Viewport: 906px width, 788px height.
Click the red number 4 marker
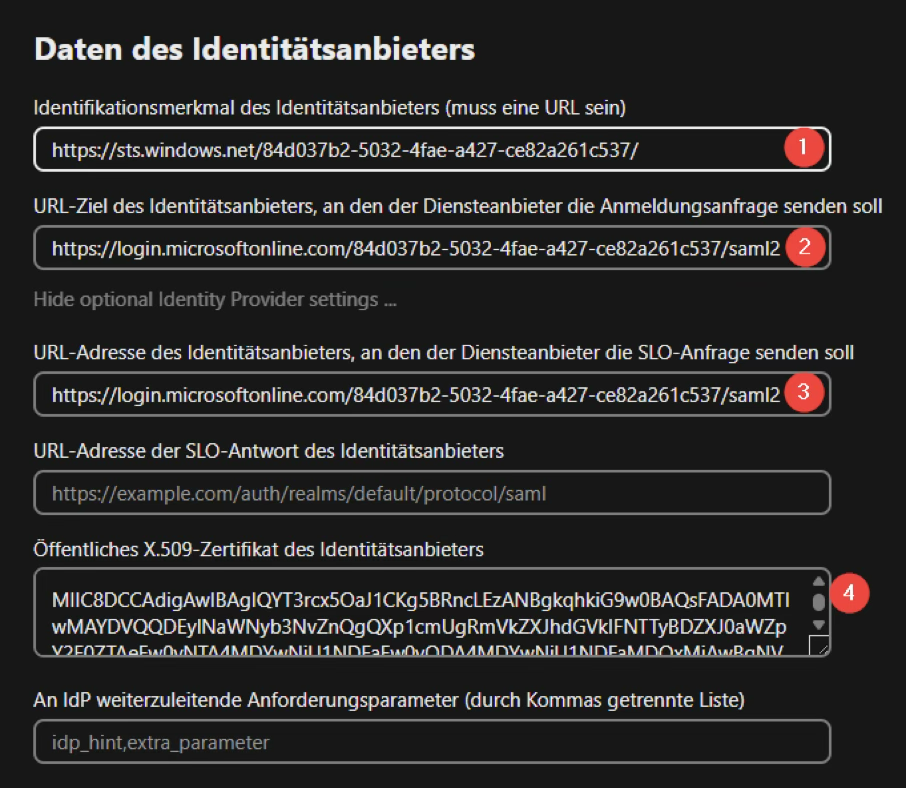point(849,592)
